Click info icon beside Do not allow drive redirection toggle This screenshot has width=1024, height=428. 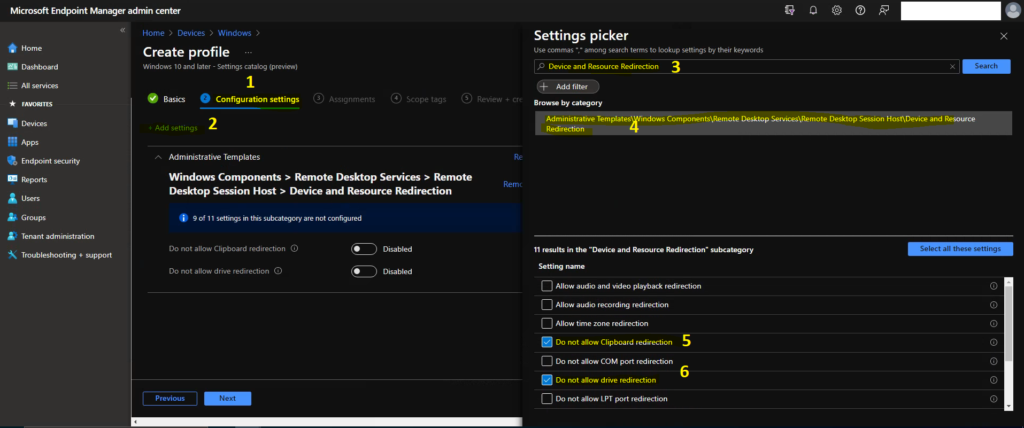(278, 271)
